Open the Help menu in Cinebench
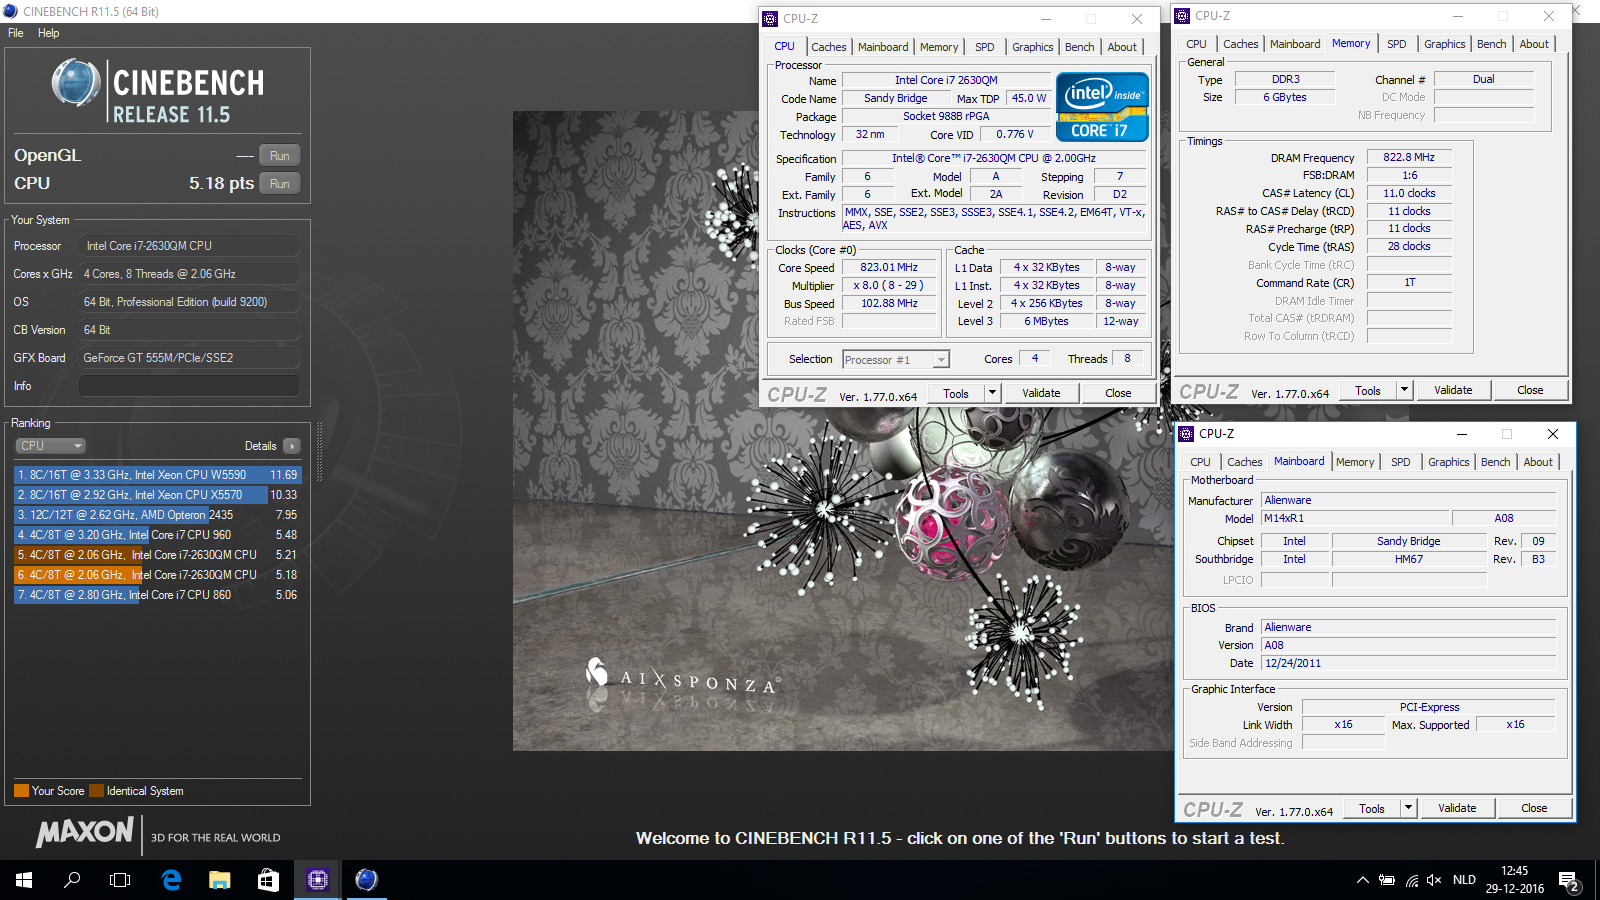This screenshot has width=1600, height=900. click(x=48, y=33)
